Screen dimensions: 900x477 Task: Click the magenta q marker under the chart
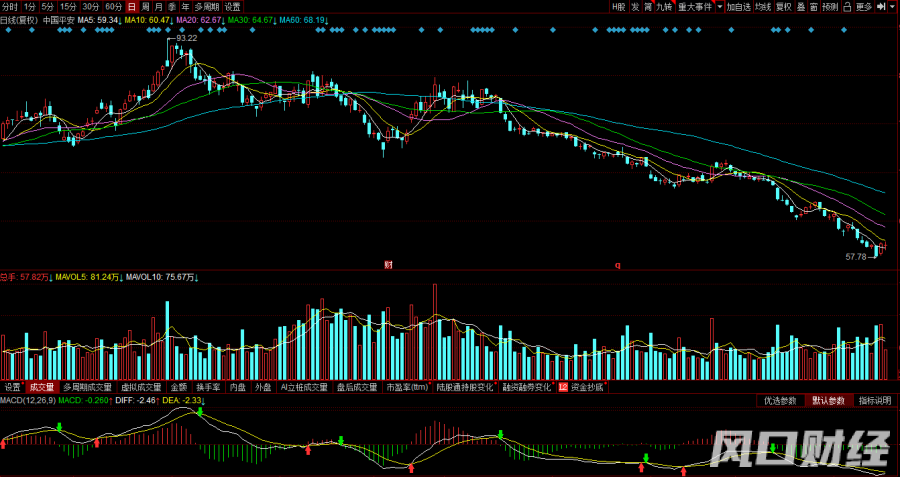[617, 265]
